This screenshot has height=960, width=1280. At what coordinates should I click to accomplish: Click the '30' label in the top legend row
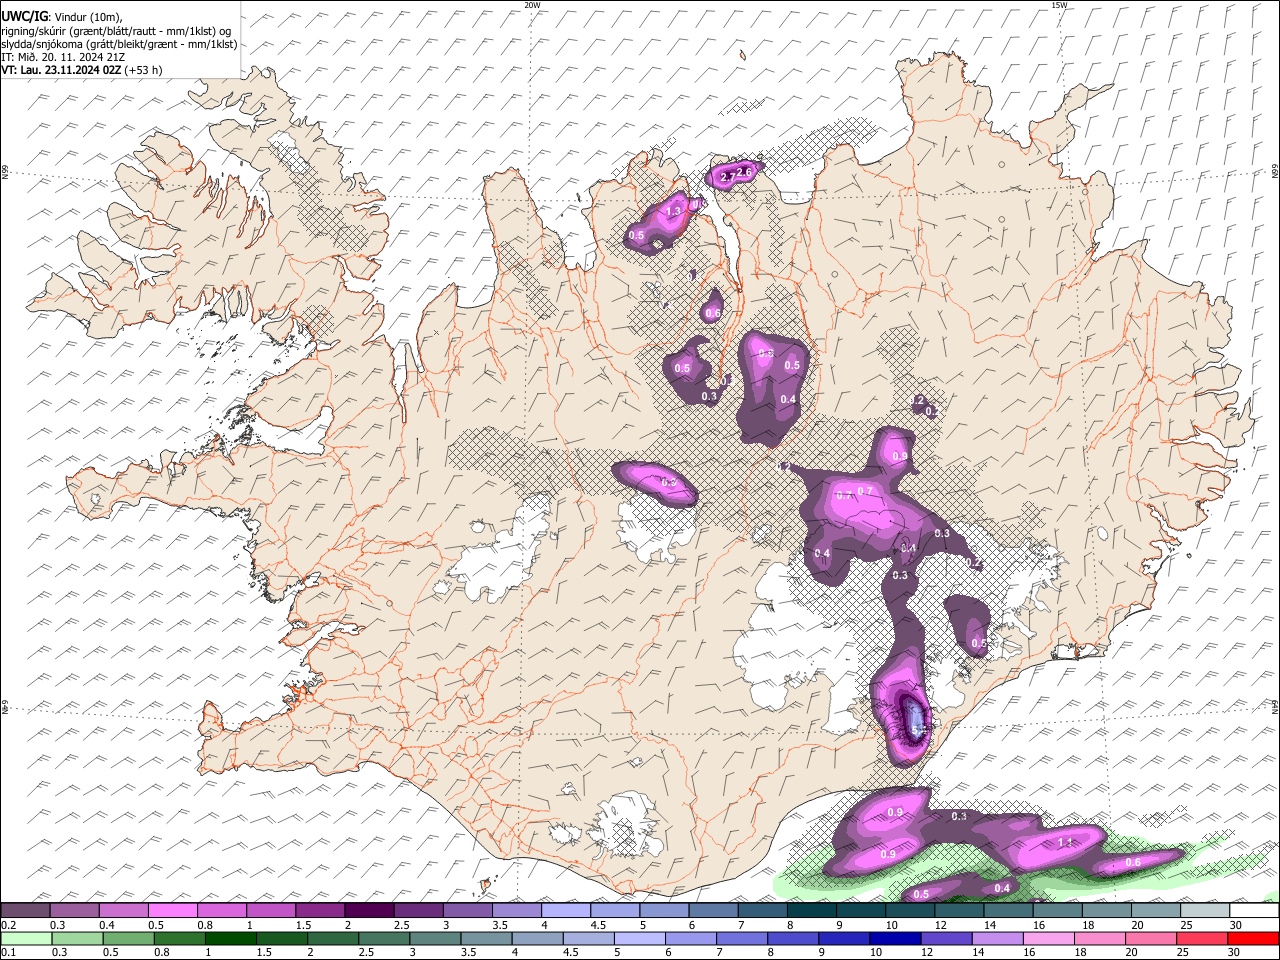(x=1236, y=925)
